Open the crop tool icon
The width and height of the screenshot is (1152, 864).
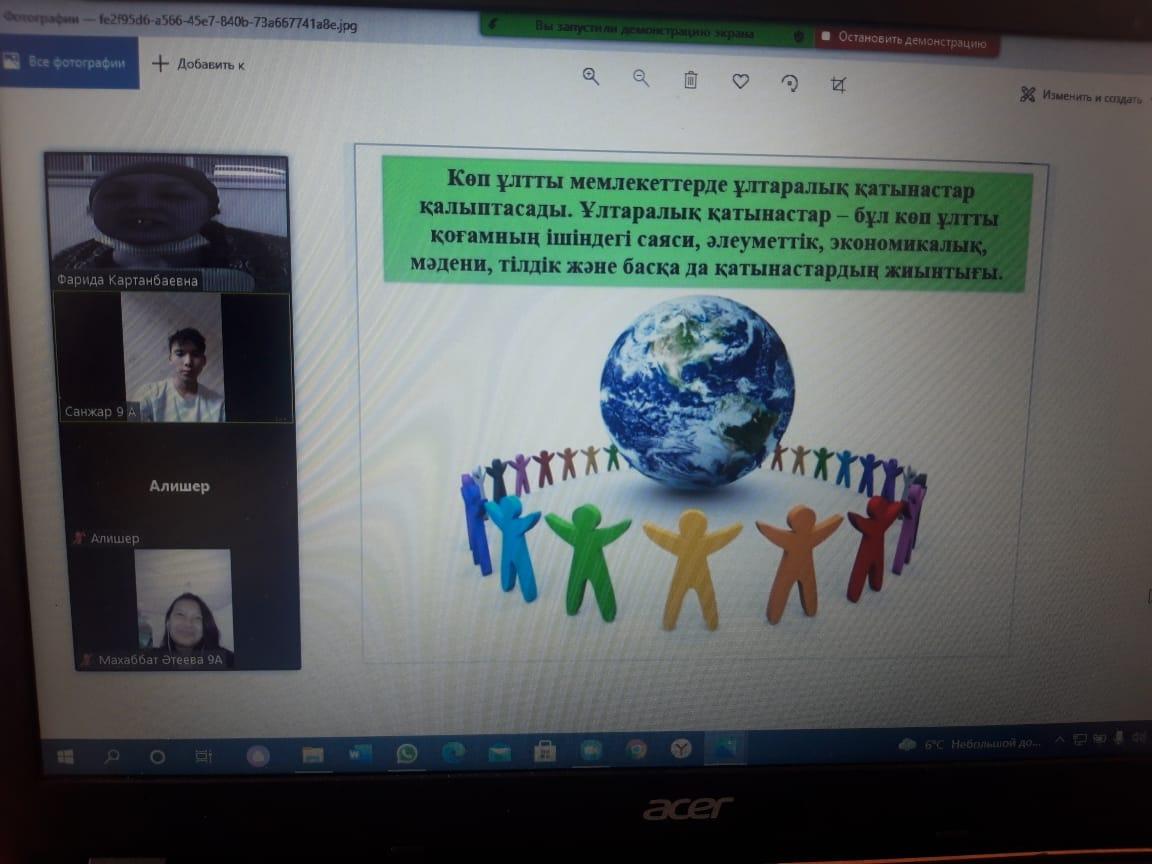(839, 85)
